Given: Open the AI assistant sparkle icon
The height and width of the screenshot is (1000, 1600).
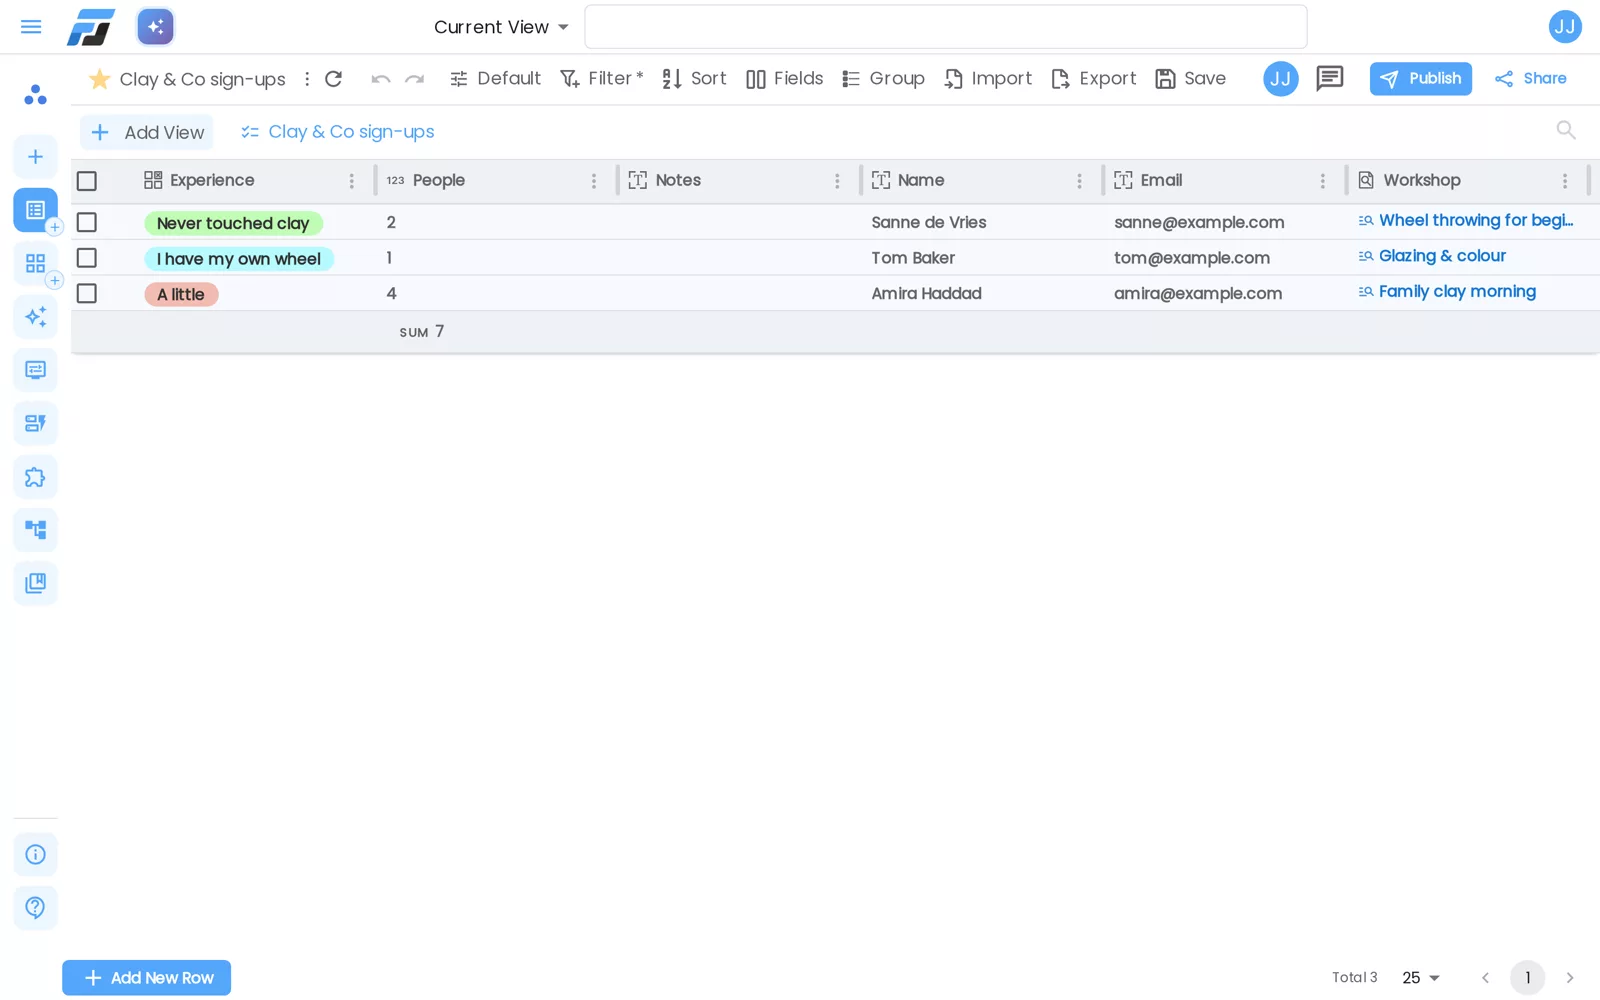Looking at the screenshot, I should coord(156,27).
